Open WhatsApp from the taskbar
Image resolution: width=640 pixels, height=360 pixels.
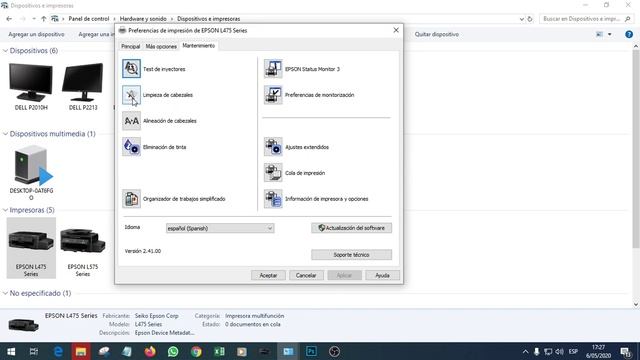[173, 351]
